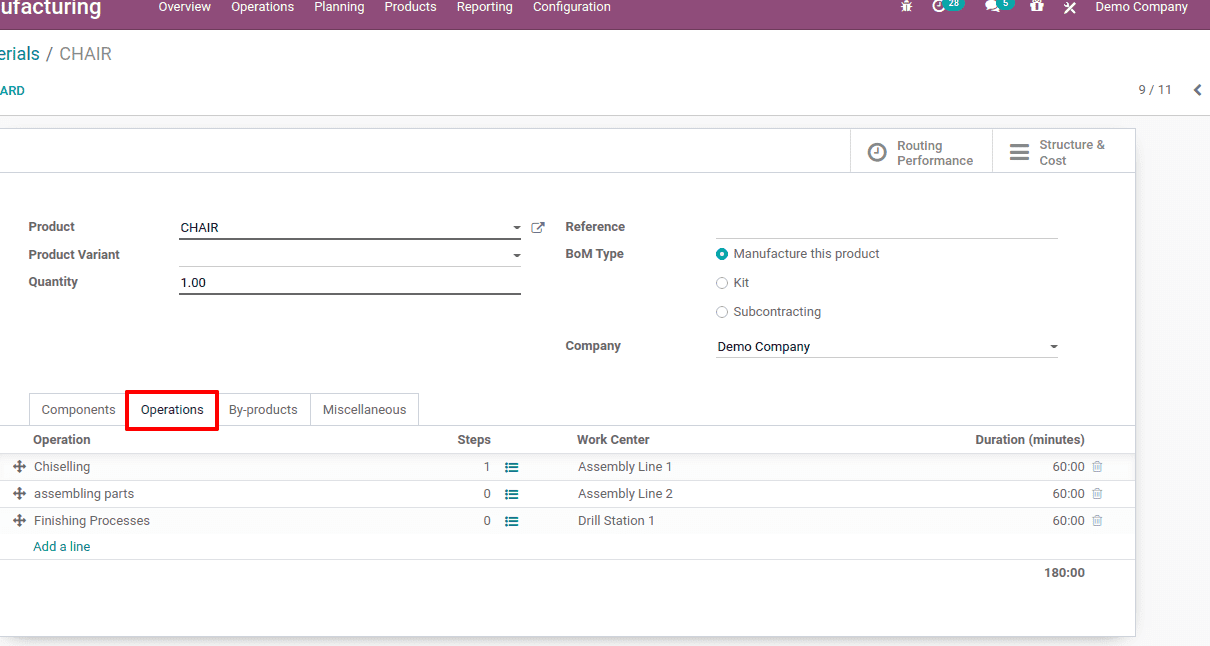Expand the Company dropdown arrow
Viewport: 1210px width, 646px height.
tap(1053, 347)
